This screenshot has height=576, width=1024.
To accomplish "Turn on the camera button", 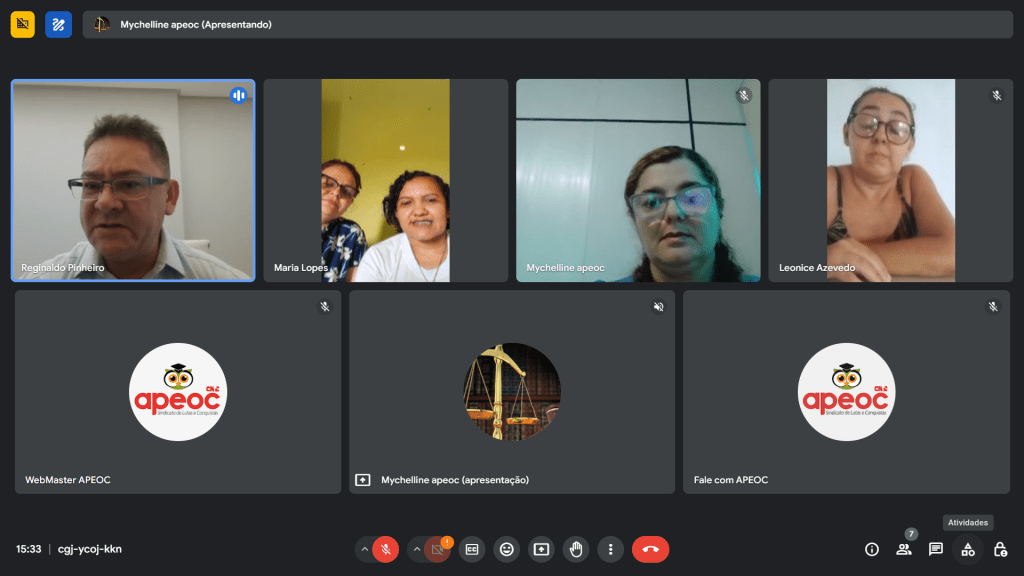I will click(x=438, y=549).
